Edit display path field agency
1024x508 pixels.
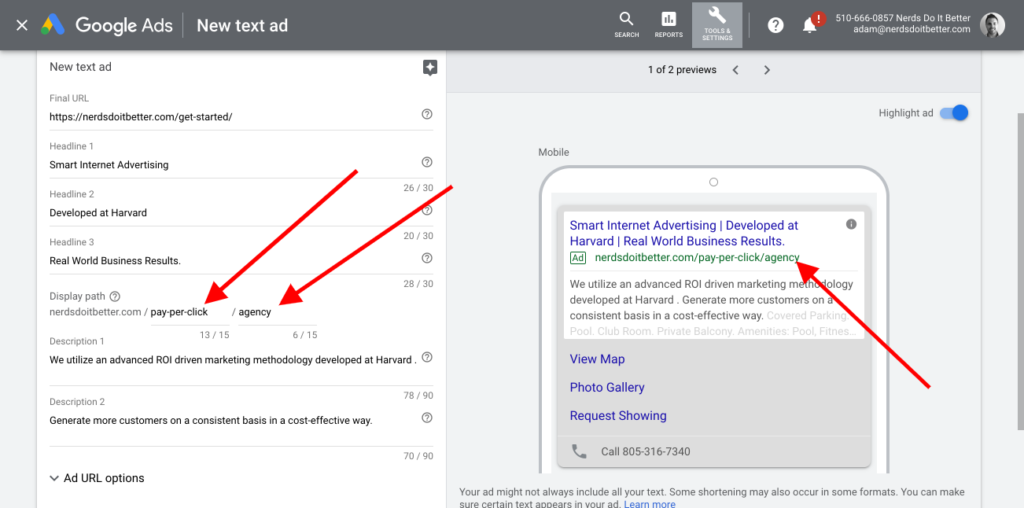[277, 312]
